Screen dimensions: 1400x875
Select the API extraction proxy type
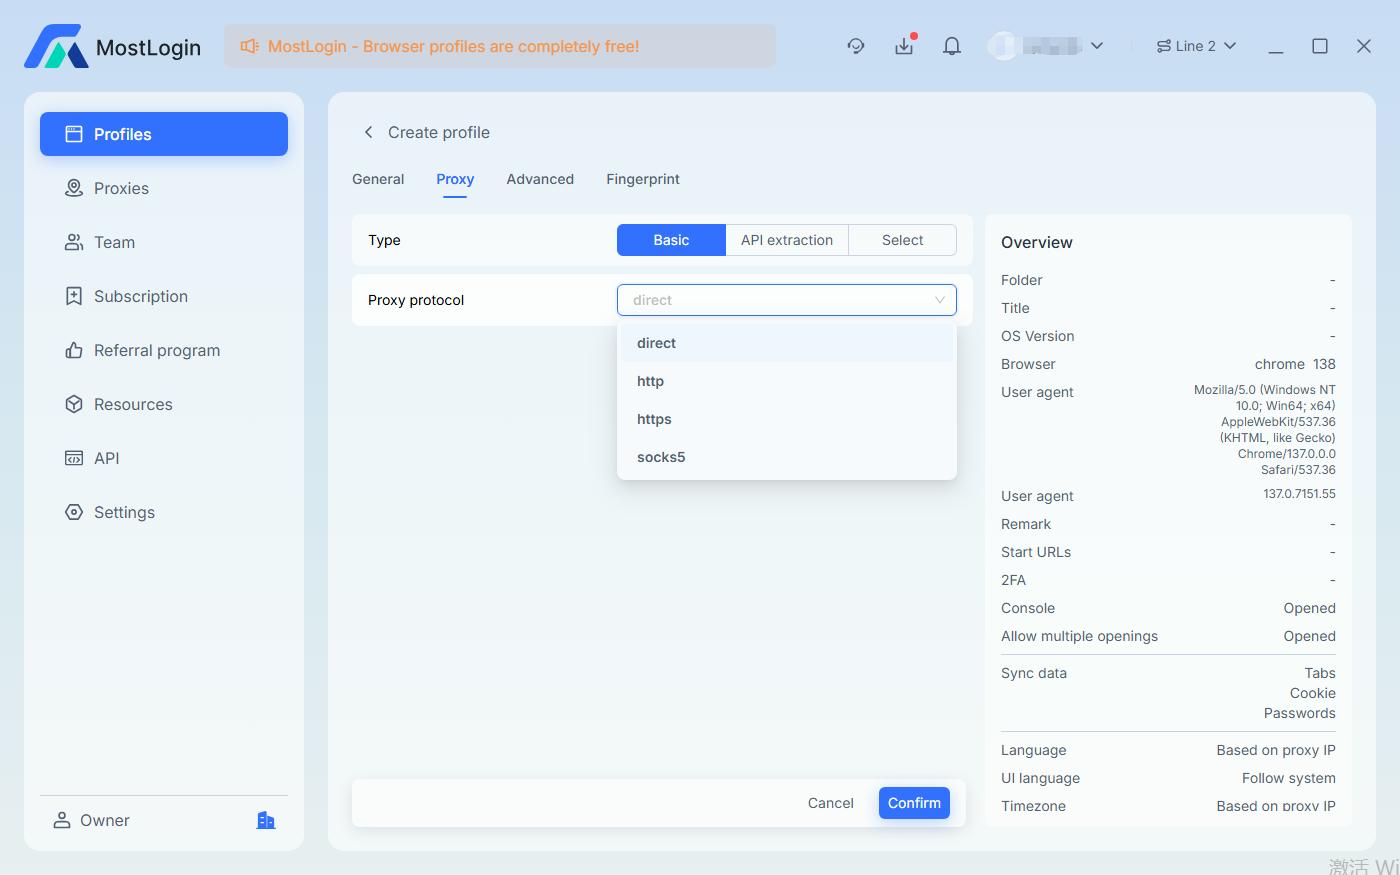click(787, 240)
